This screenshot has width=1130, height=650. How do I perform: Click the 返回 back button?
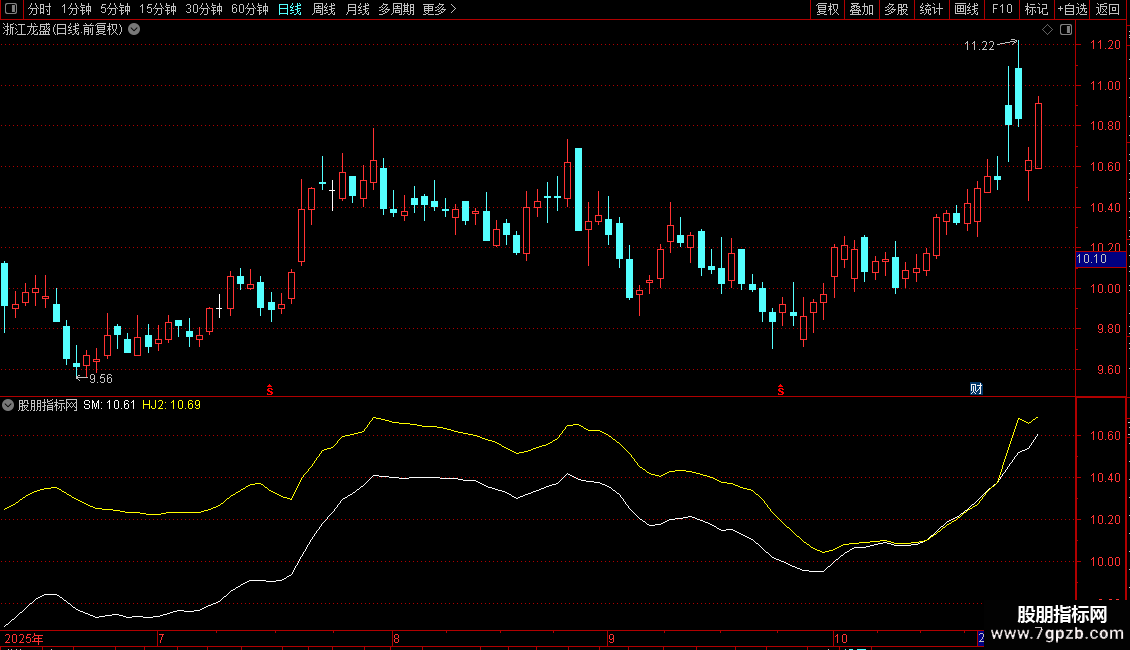(x=1108, y=9)
